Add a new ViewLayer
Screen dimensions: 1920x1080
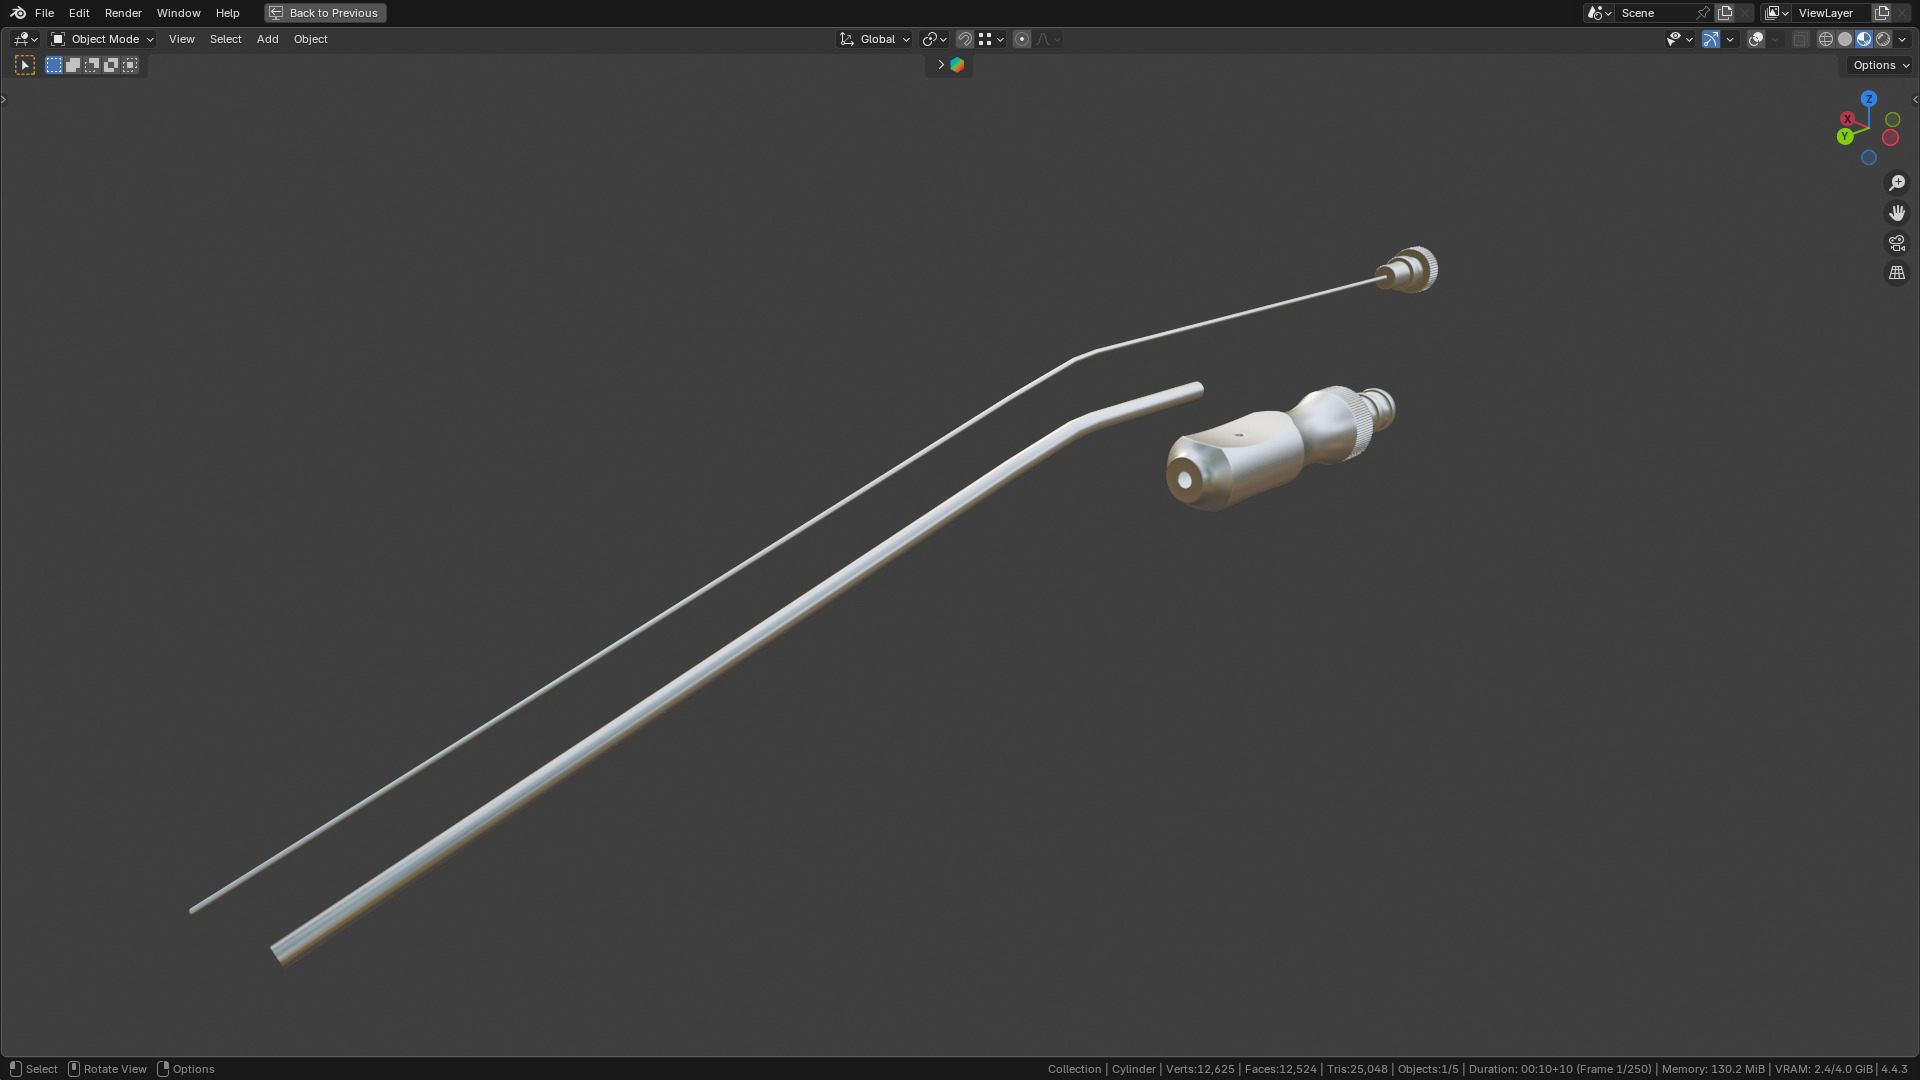click(x=1882, y=13)
